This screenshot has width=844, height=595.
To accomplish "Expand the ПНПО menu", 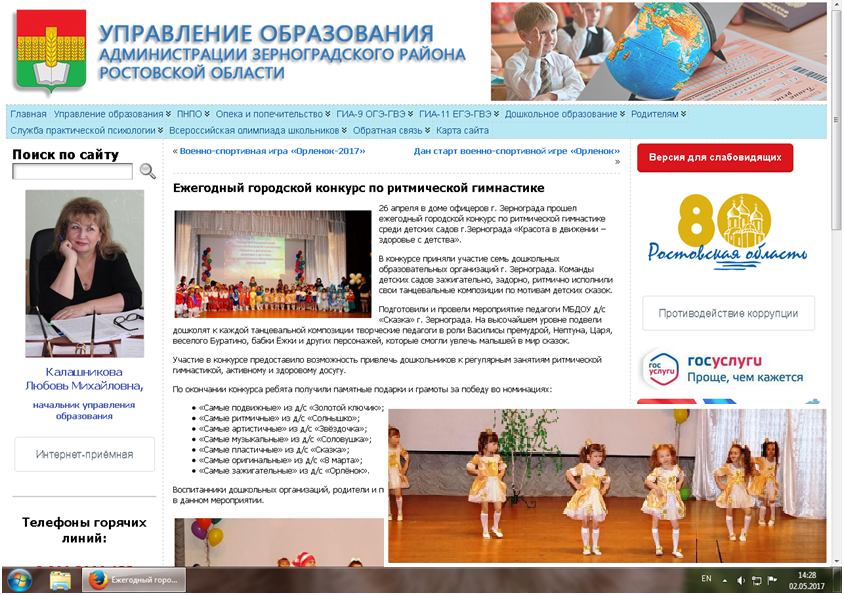I will pyautogui.click(x=193, y=114).
